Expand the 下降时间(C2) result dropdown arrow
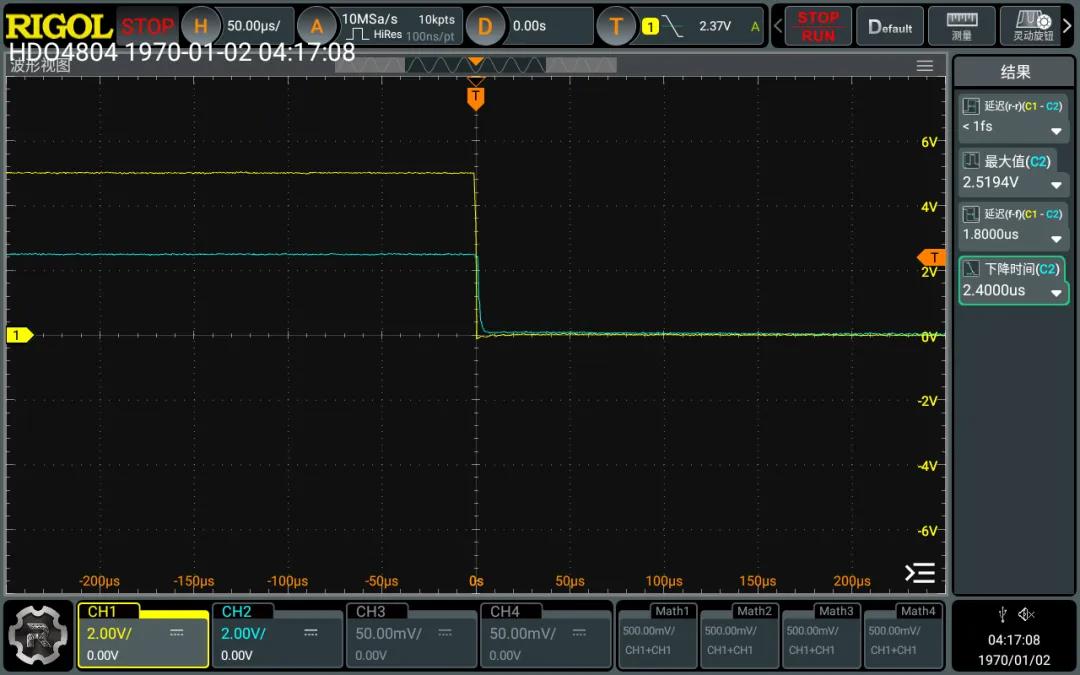The height and width of the screenshot is (675, 1080). tap(1056, 293)
